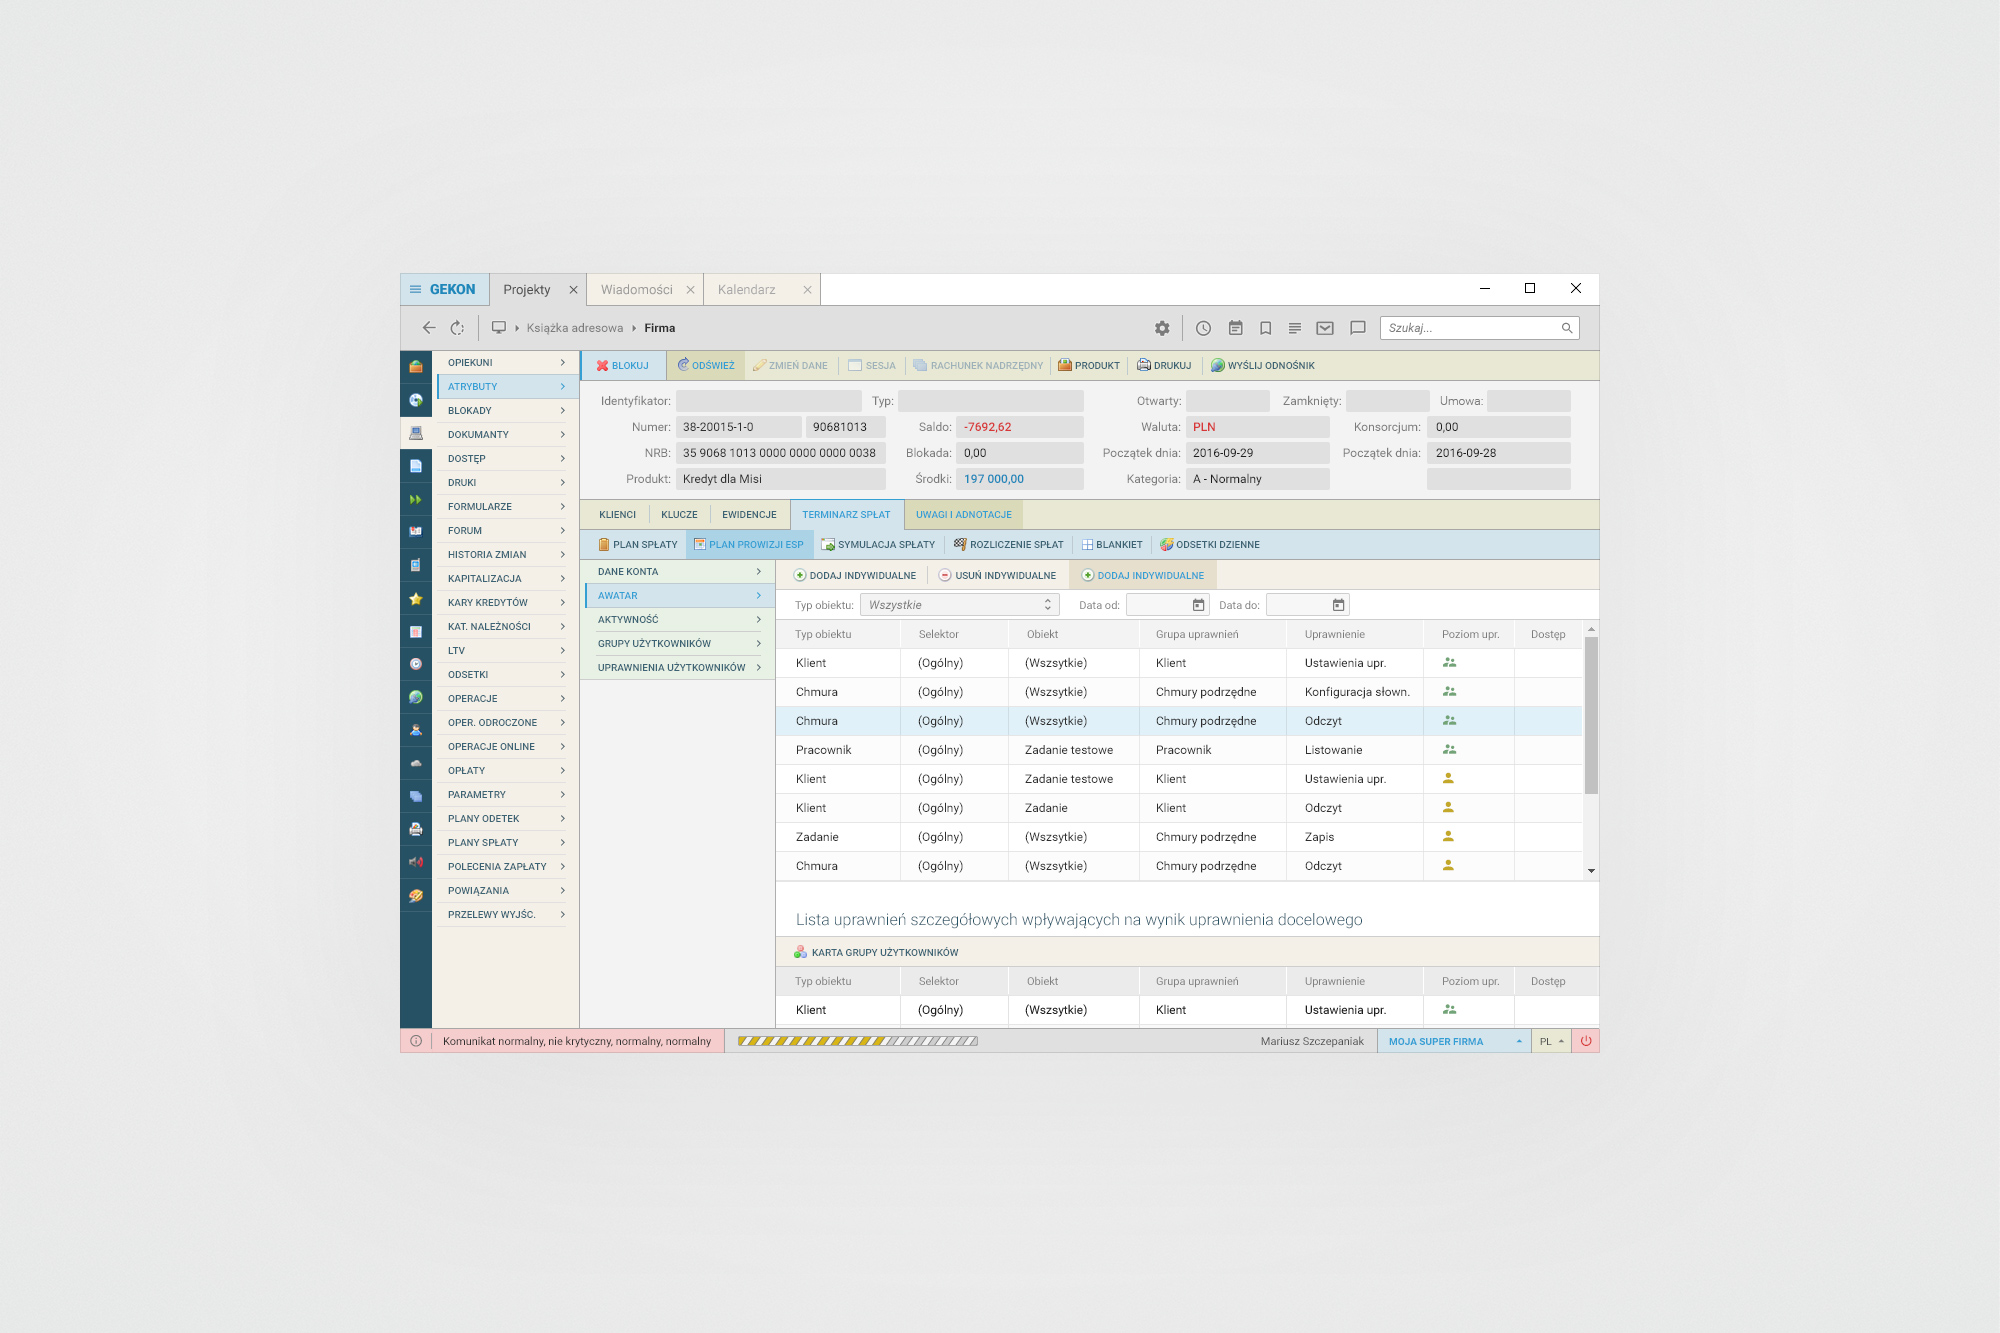The image size is (2000, 1333).
Task: Expand the GRUPY UŻYTKOWNIKÓW section
Action: point(676,644)
